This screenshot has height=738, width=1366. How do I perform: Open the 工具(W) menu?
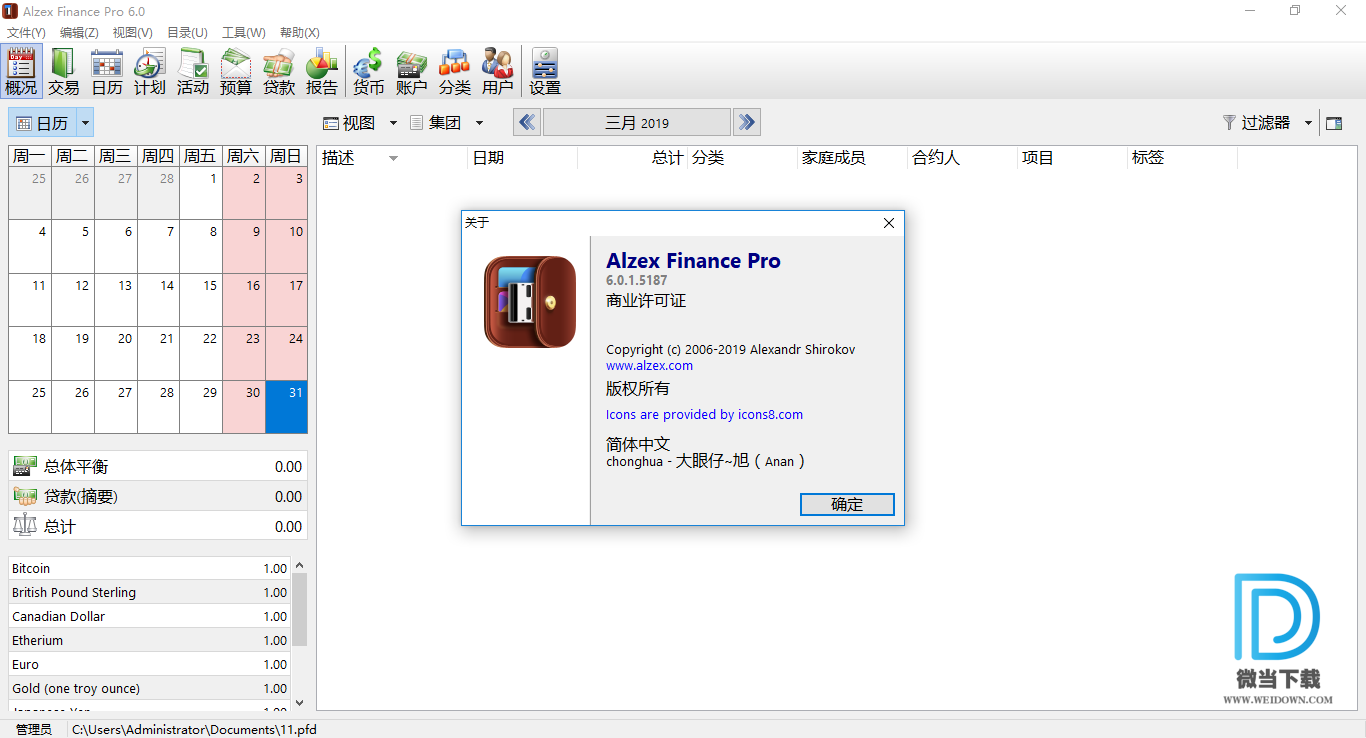pos(244,33)
